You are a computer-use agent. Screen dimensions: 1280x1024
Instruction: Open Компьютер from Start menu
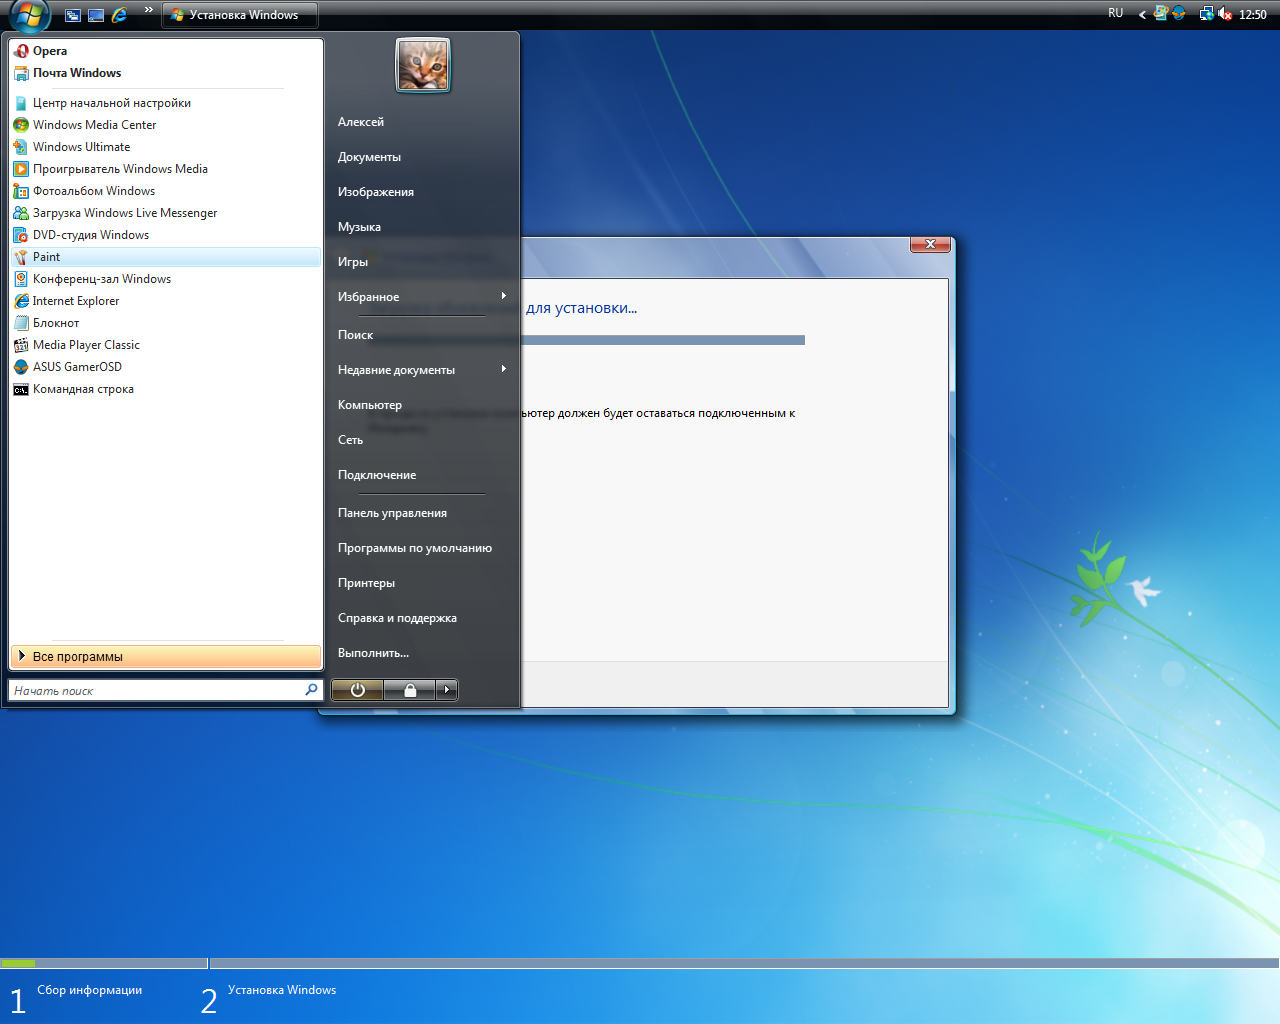tap(370, 405)
